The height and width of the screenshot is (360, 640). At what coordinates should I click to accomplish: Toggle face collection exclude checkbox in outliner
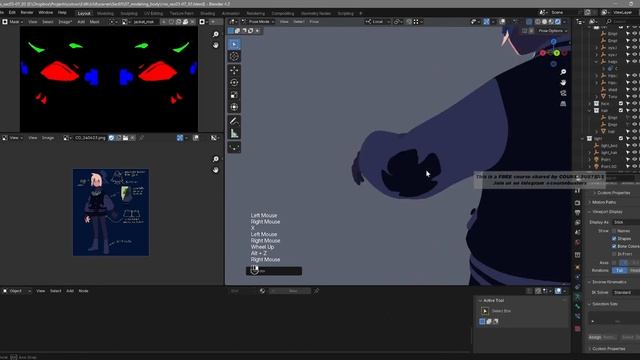coord(621,104)
